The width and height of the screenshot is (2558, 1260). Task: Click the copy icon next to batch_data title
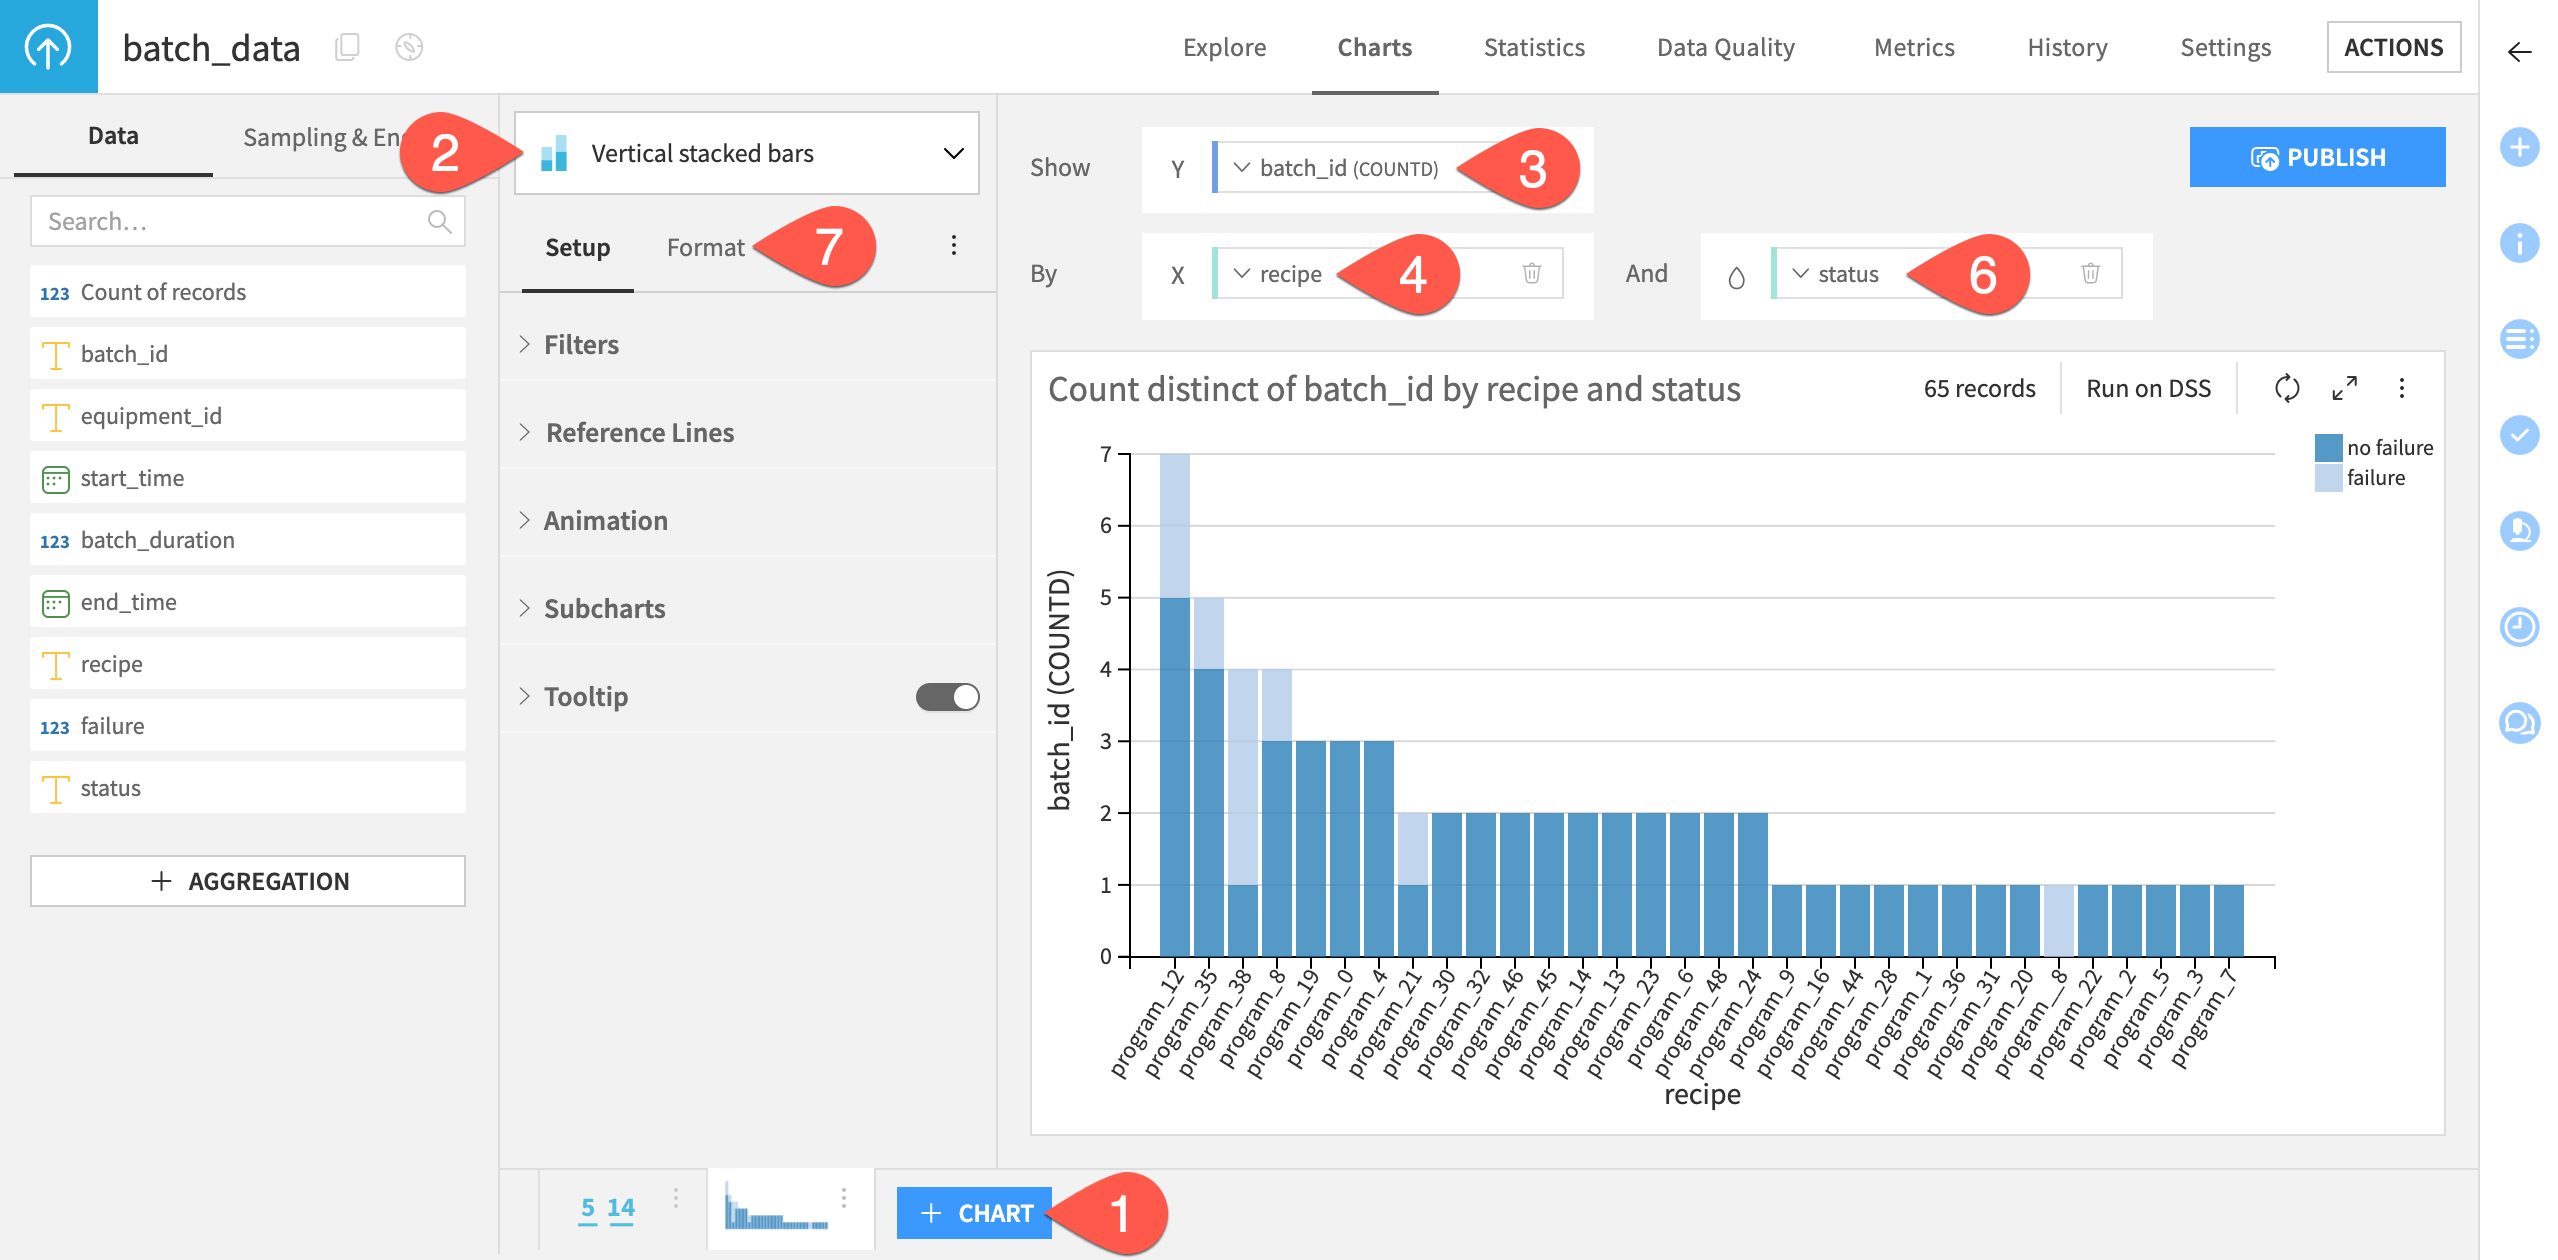pos(348,47)
